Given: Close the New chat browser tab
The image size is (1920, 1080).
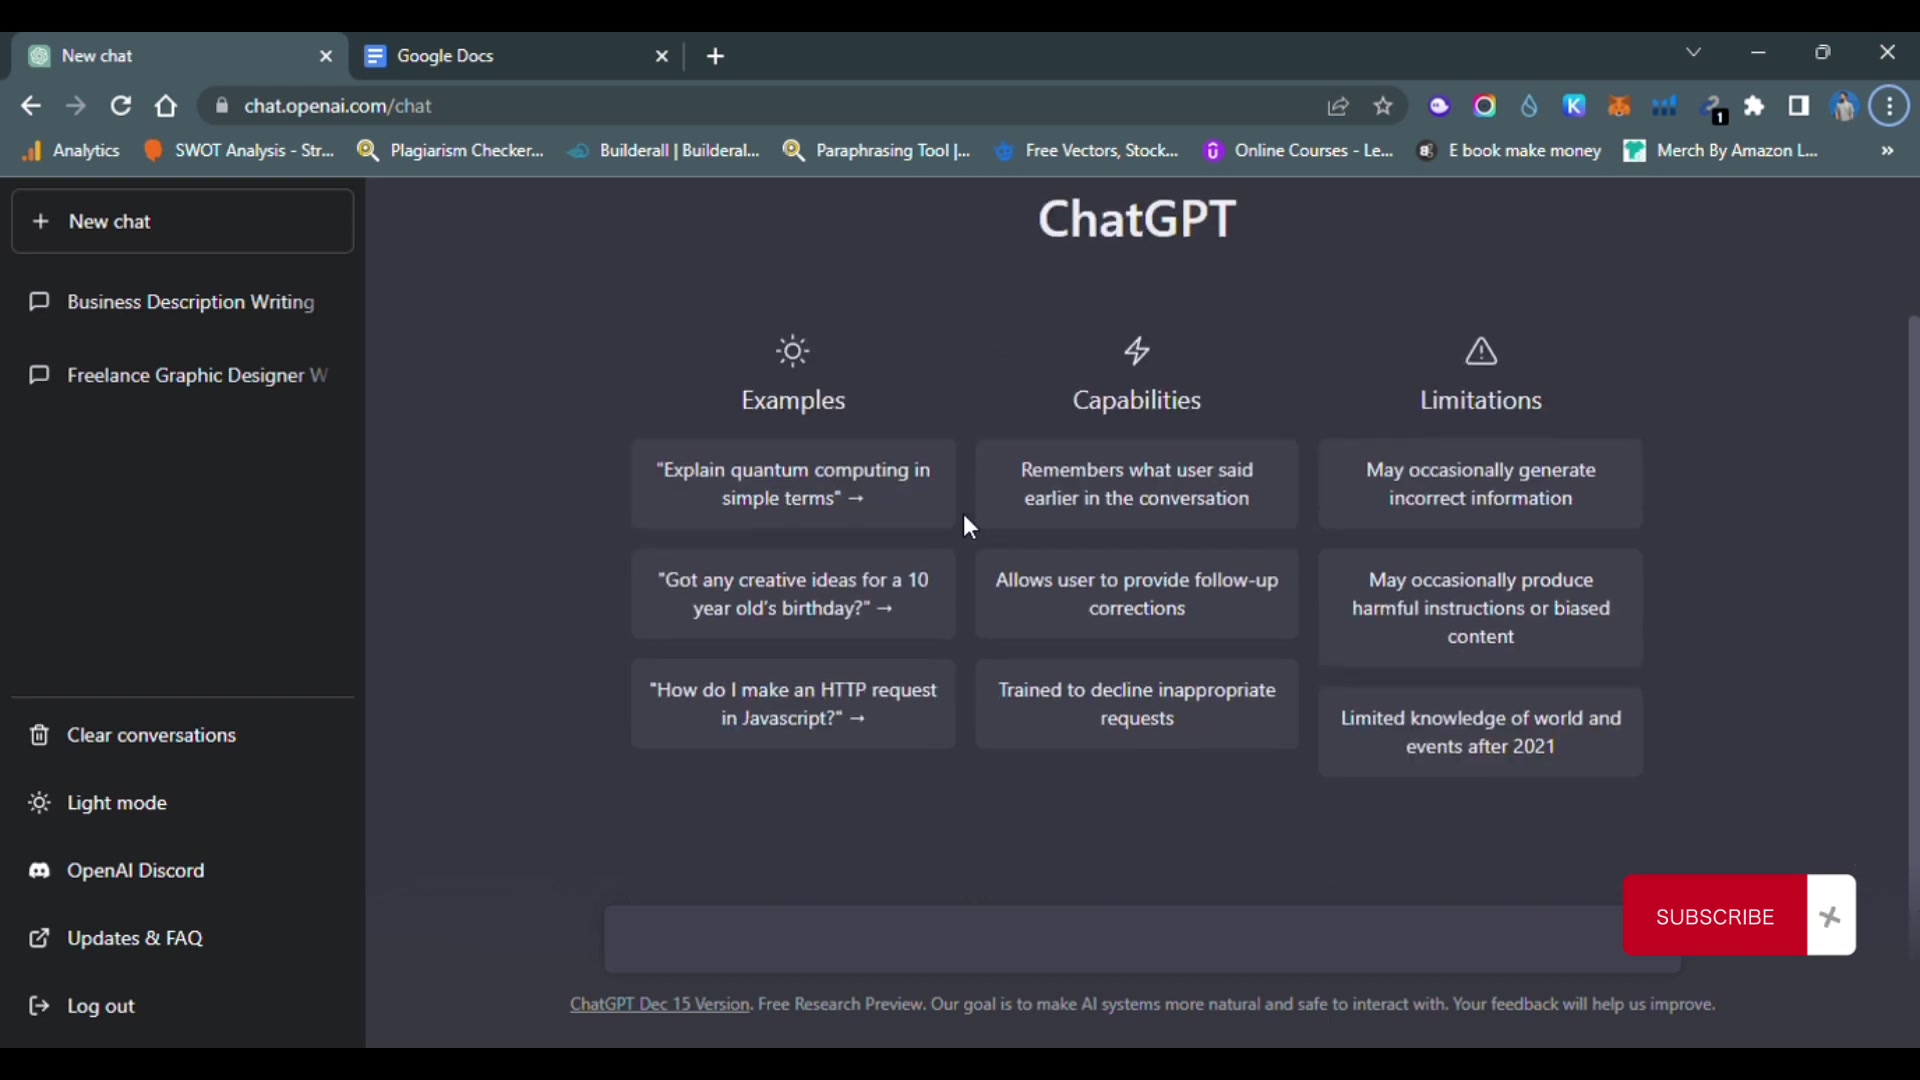Looking at the screenshot, I should tap(326, 57).
